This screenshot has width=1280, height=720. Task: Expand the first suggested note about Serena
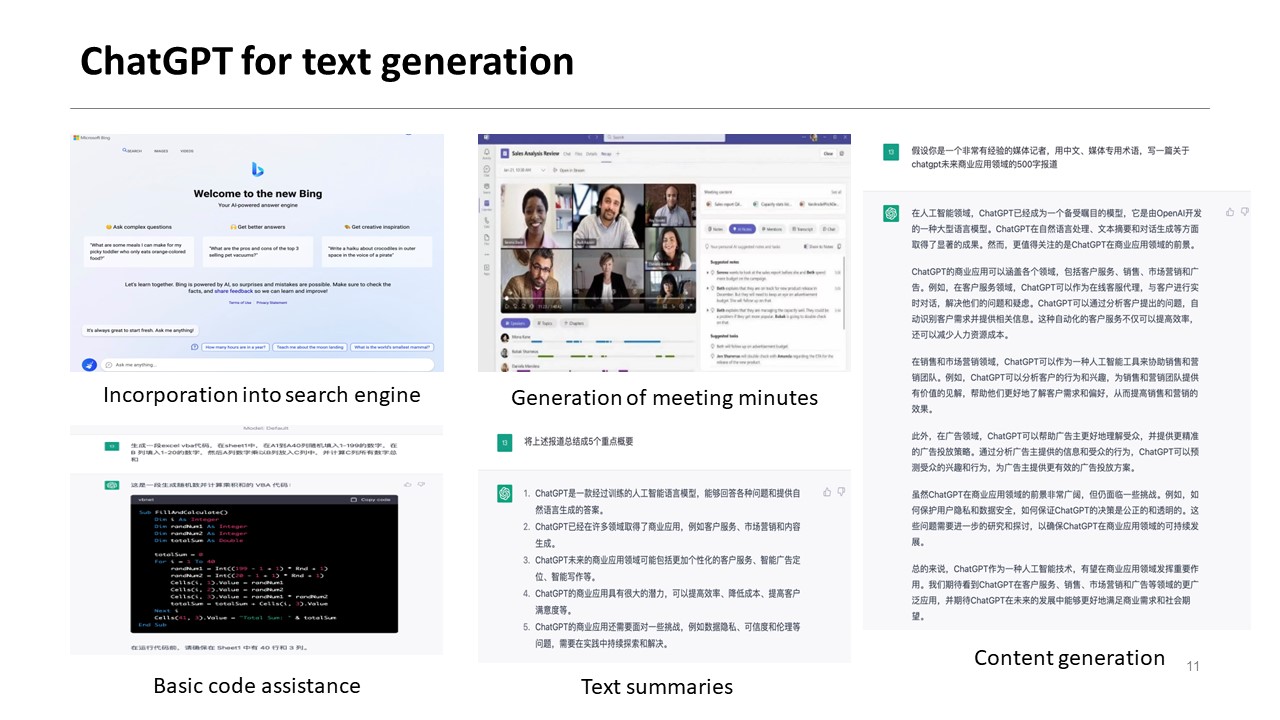[708, 272]
